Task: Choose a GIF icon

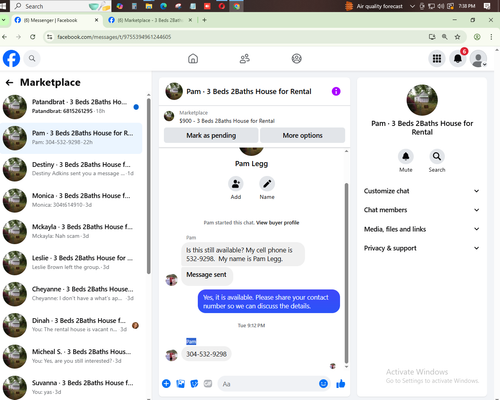Action: tap(208, 384)
